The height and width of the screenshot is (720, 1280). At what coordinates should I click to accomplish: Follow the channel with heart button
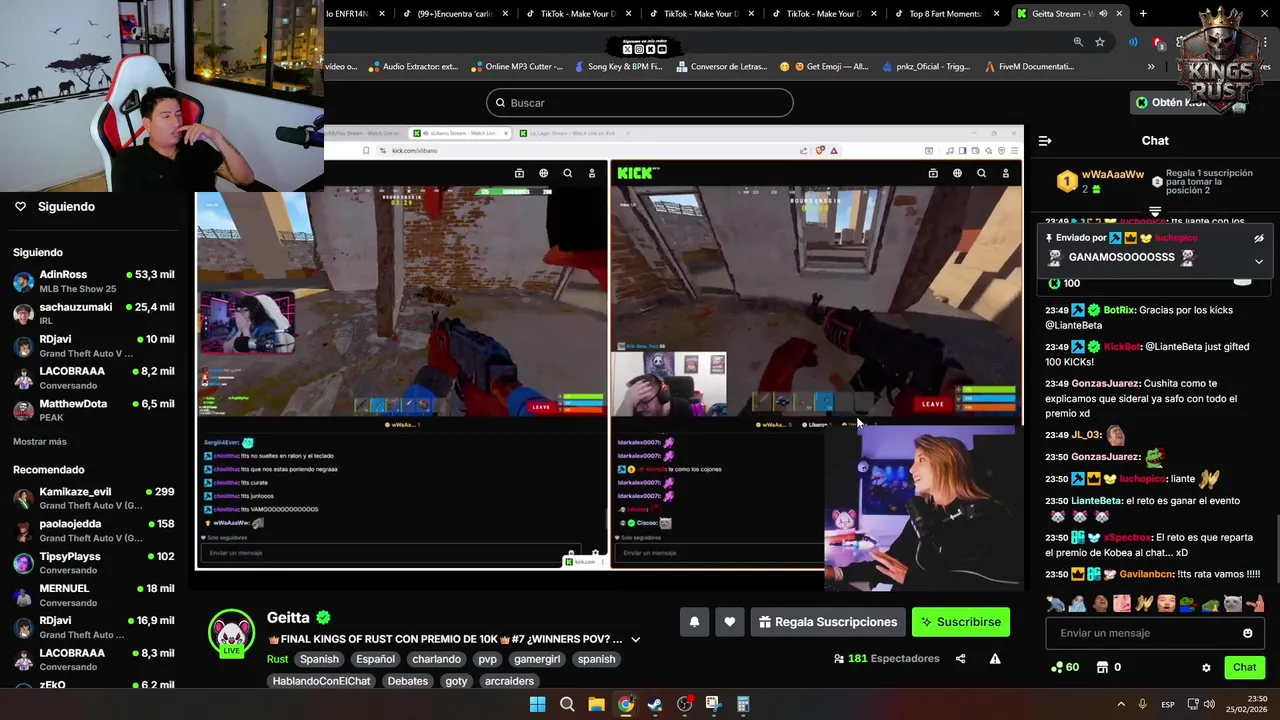pyautogui.click(x=729, y=622)
